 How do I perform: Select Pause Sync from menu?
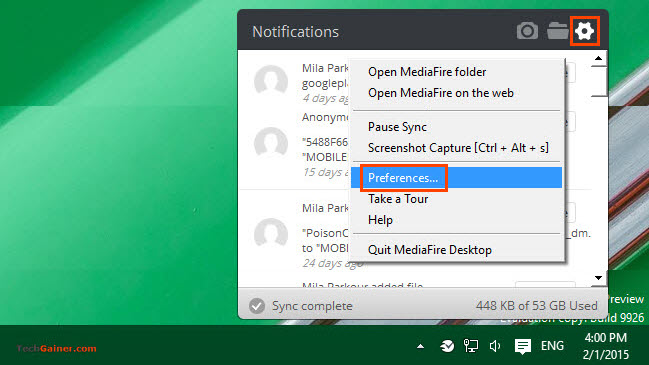tap(457, 127)
